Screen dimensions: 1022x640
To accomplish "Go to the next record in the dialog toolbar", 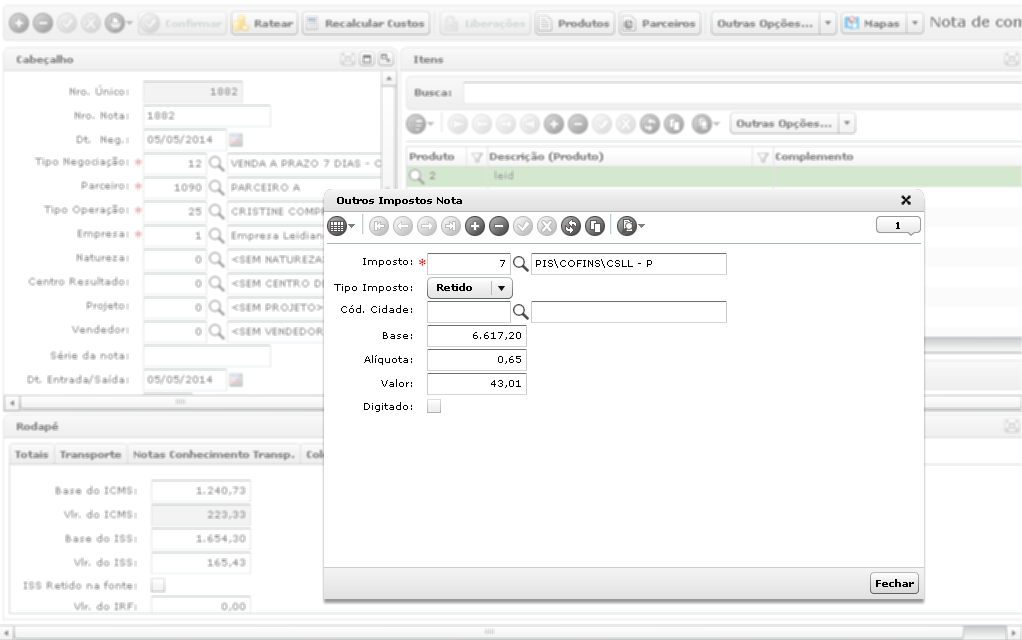I will (427, 226).
